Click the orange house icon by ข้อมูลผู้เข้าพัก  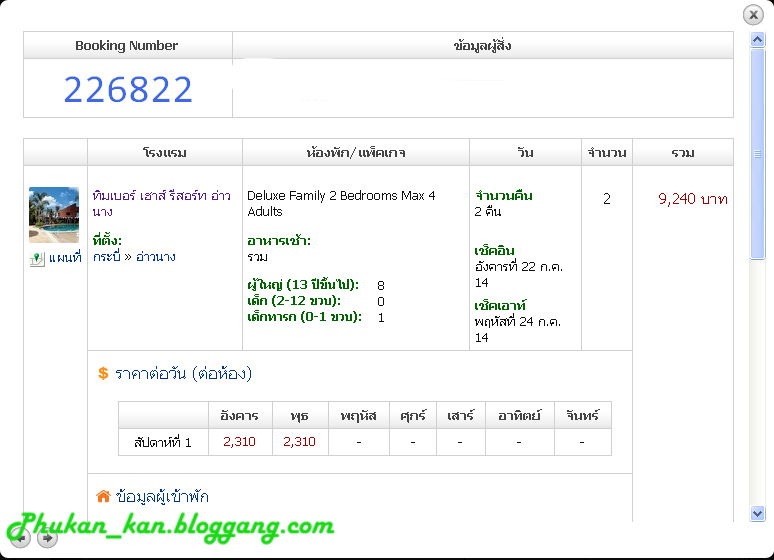click(x=103, y=496)
